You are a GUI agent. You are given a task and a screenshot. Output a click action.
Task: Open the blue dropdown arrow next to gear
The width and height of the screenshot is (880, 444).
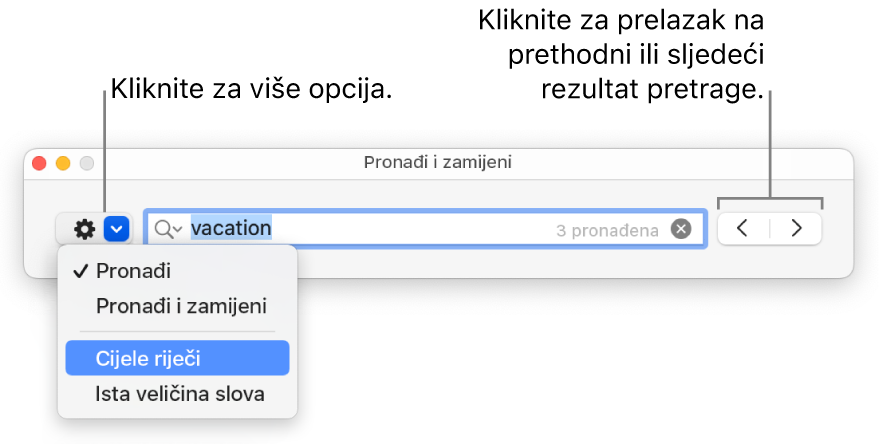click(x=117, y=229)
